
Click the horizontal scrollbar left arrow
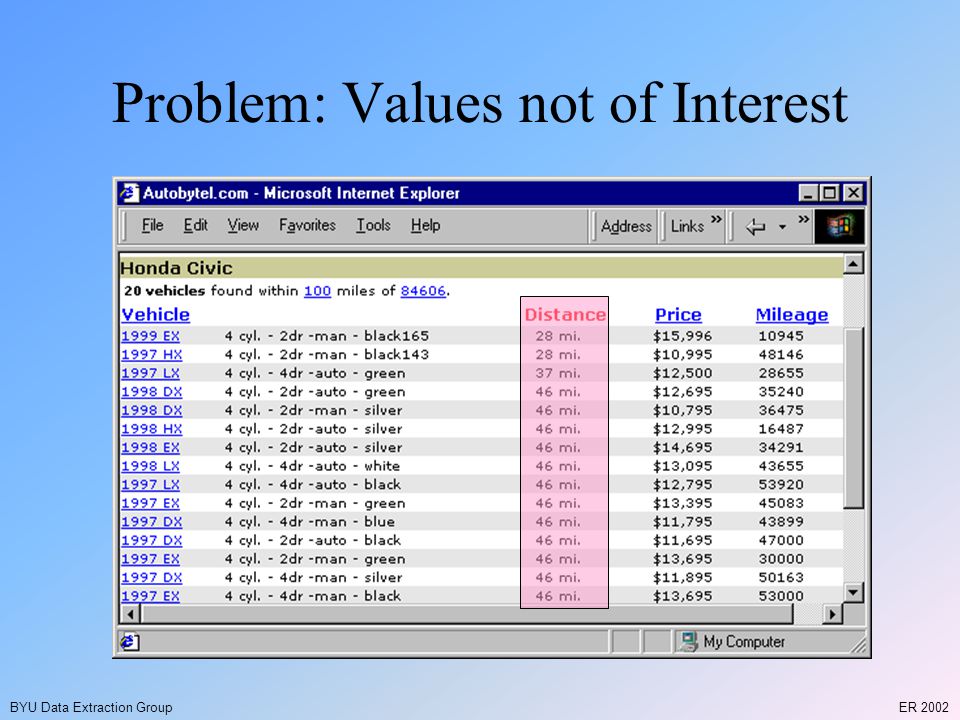pos(130,613)
